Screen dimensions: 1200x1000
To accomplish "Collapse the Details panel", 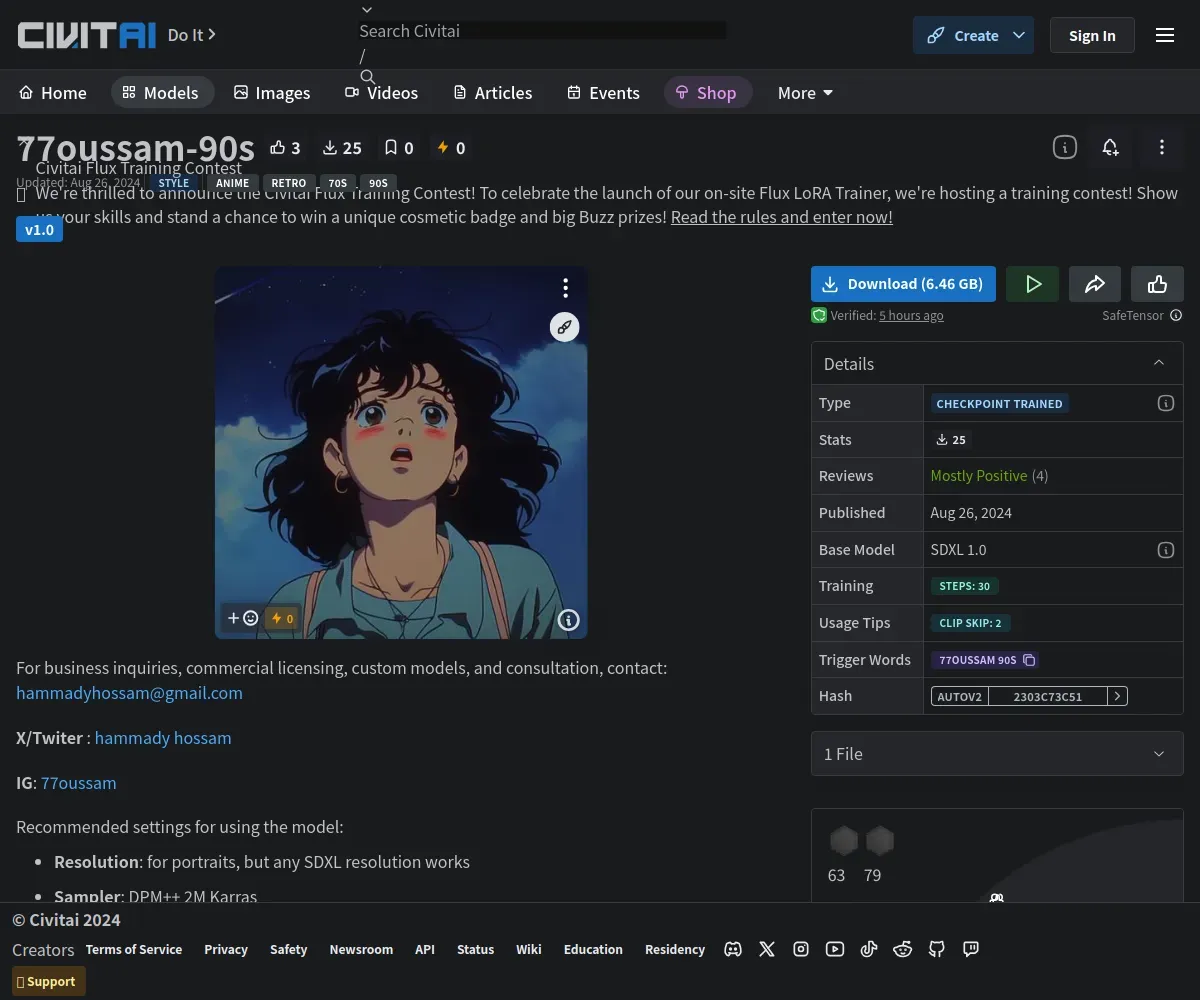I will pyautogui.click(x=1159, y=363).
